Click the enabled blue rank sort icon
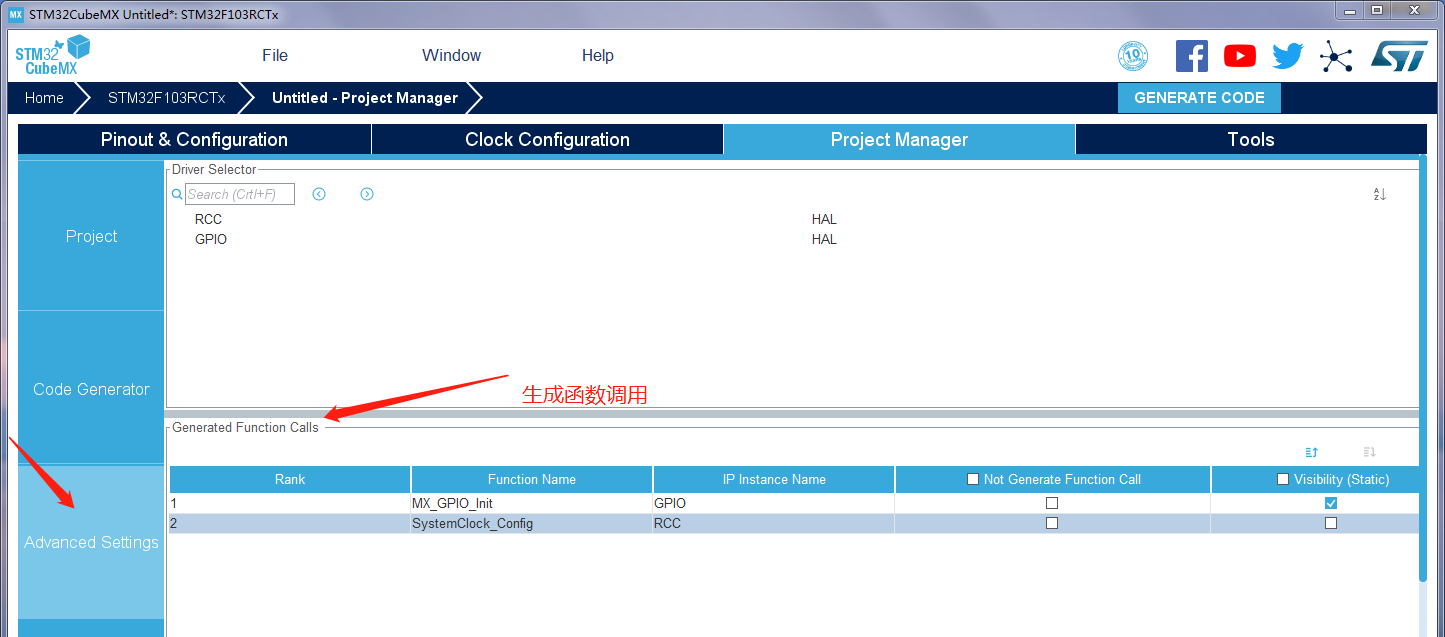Image resolution: width=1445 pixels, height=637 pixels. (1312, 453)
